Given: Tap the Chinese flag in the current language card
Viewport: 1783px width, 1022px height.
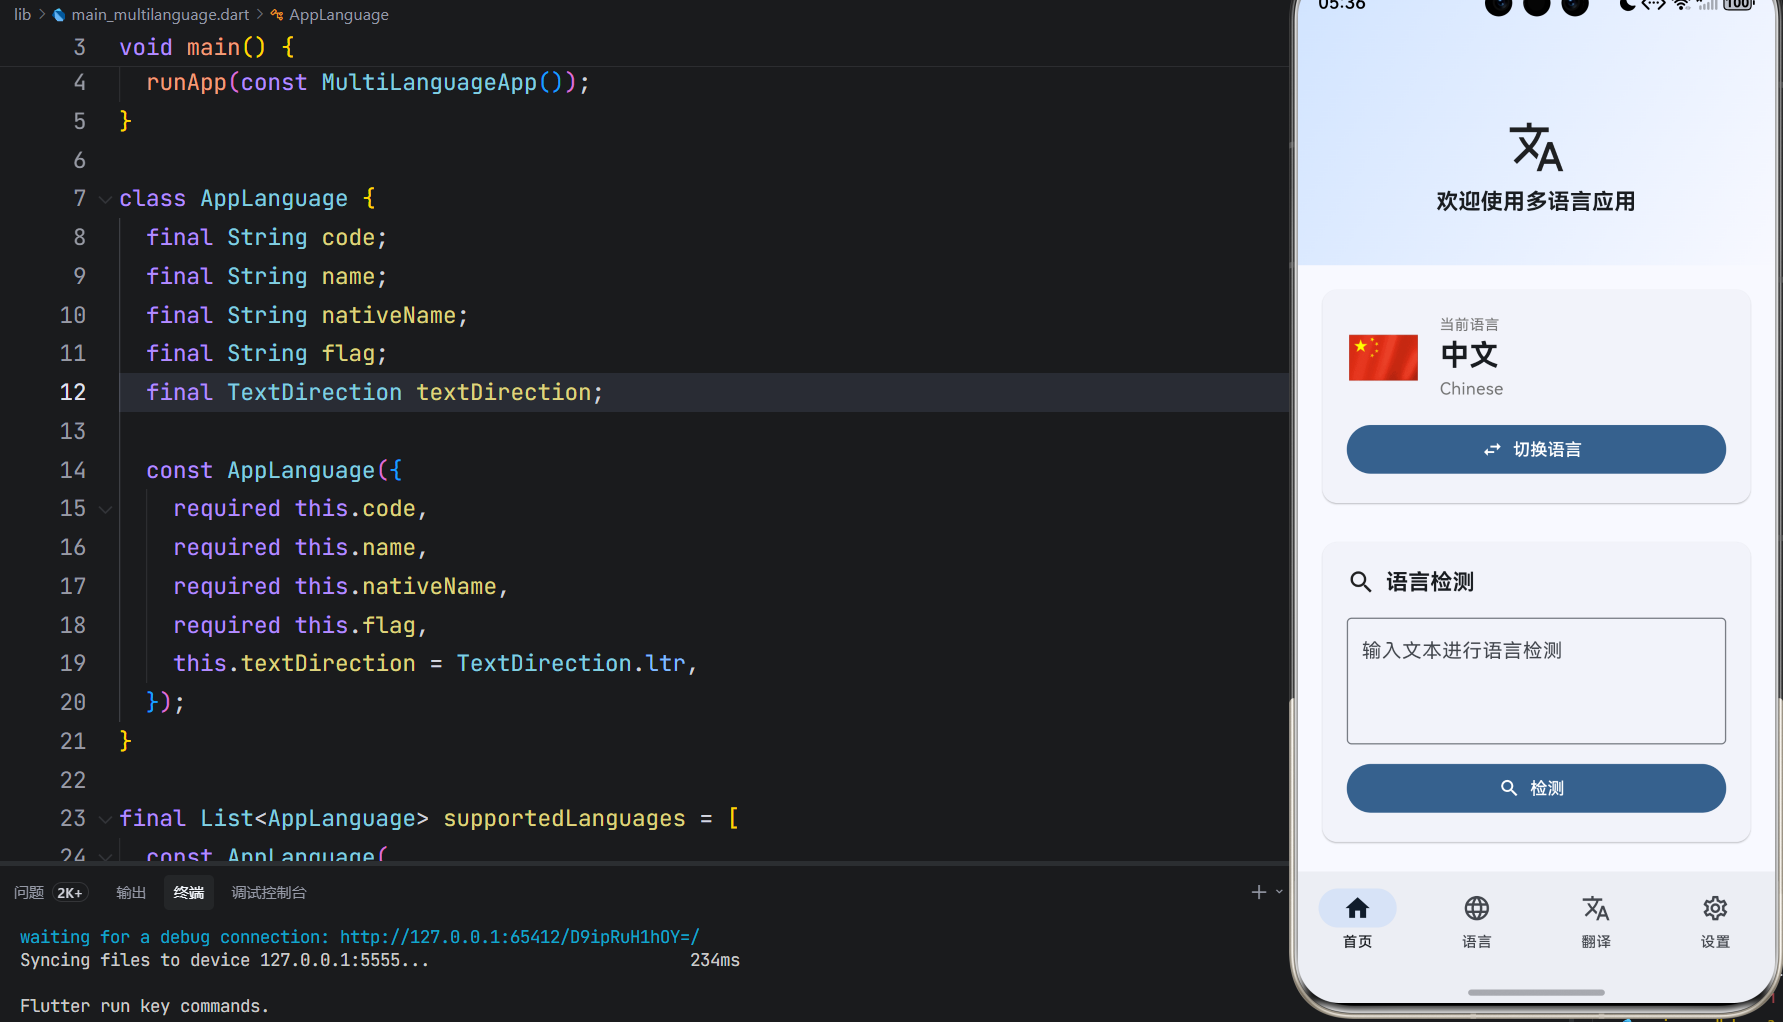Looking at the screenshot, I should click(x=1383, y=357).
